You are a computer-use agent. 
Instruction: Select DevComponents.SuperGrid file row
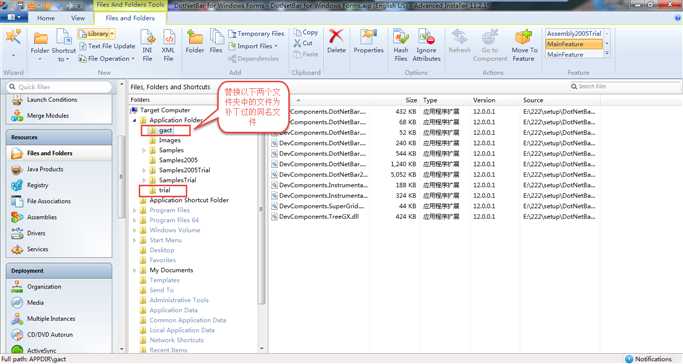coord(321,206)
